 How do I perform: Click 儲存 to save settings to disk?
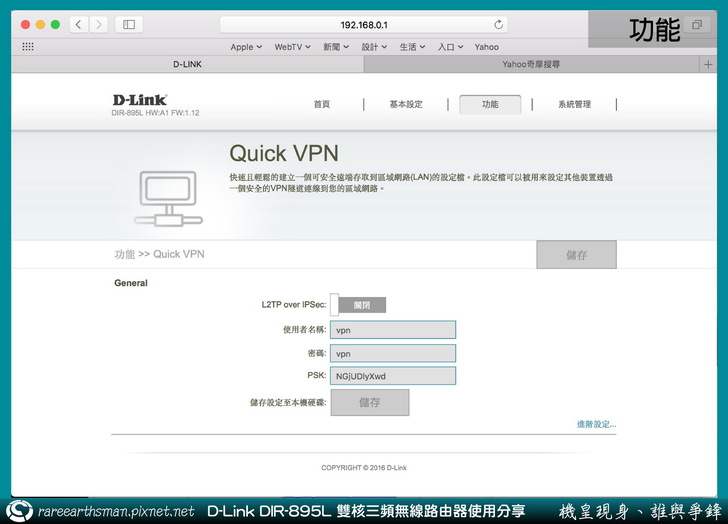click(370, 402)
